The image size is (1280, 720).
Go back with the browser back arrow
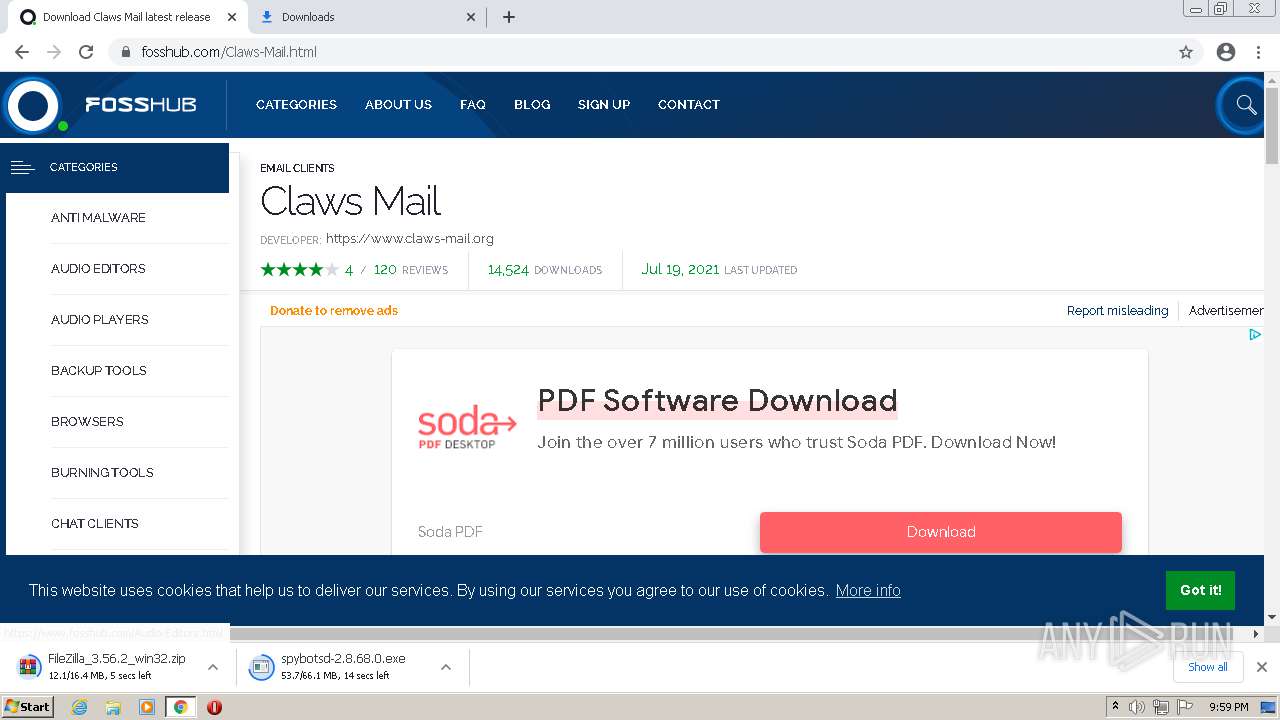(22, 52)
